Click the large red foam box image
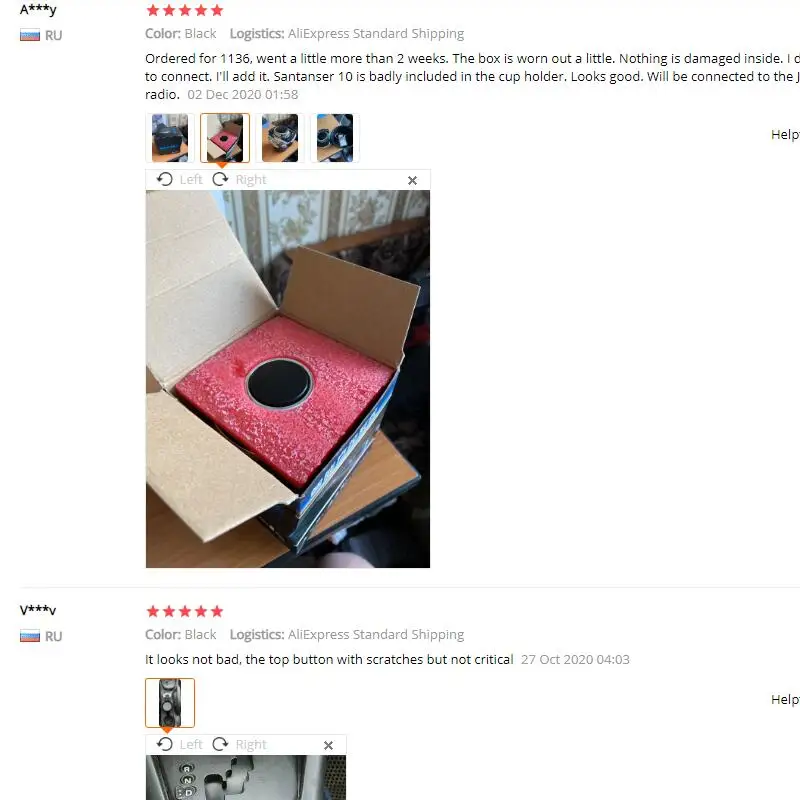 tap(288, 379)
